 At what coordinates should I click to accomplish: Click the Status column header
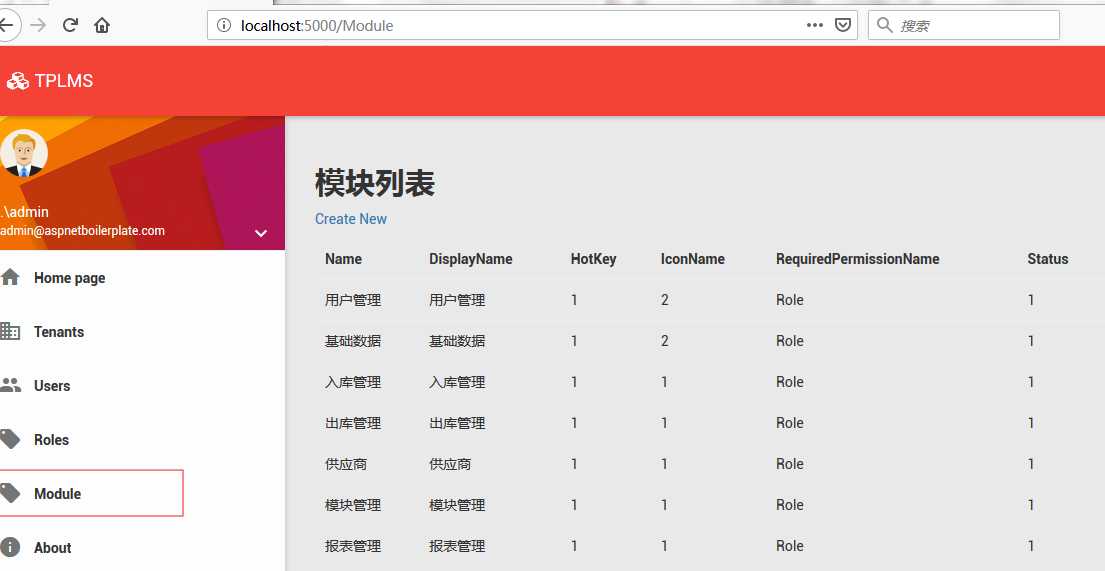tap(1048, 259)
